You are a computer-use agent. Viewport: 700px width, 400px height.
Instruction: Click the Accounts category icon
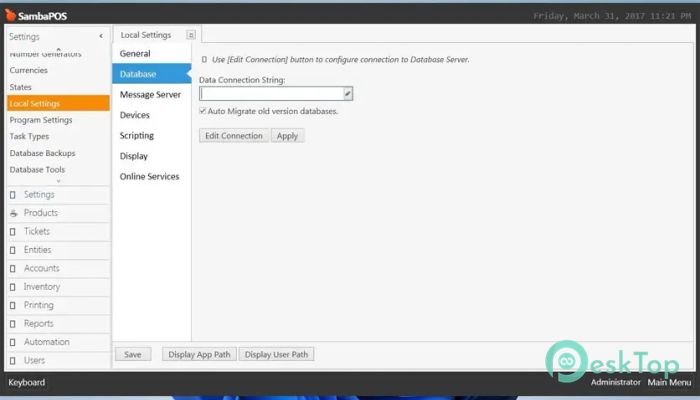click(x=13, y=269)
